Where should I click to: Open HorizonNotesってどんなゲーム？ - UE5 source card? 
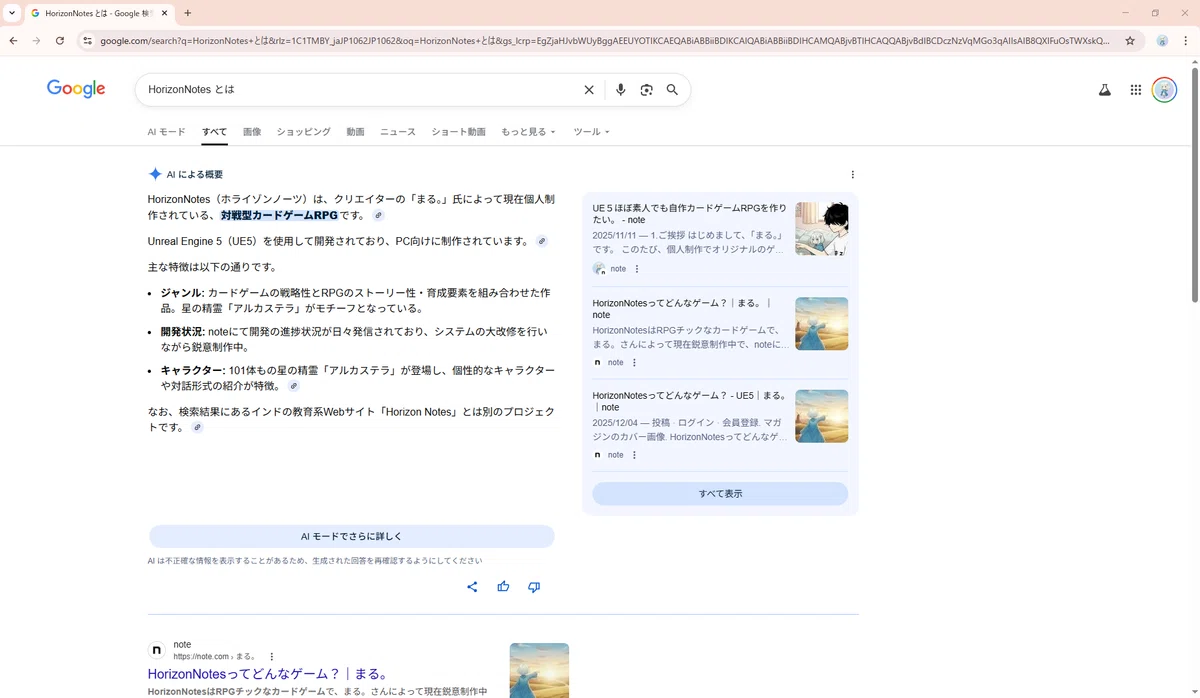(690, 401)
